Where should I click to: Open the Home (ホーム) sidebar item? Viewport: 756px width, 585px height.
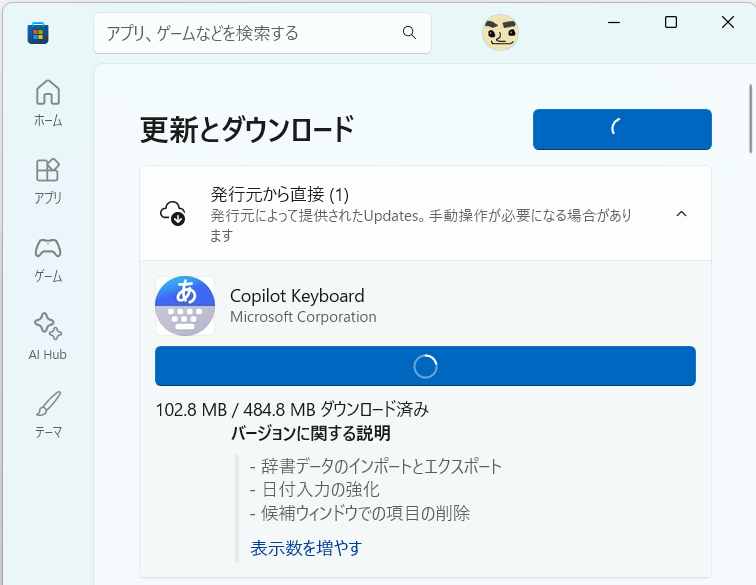48,103
